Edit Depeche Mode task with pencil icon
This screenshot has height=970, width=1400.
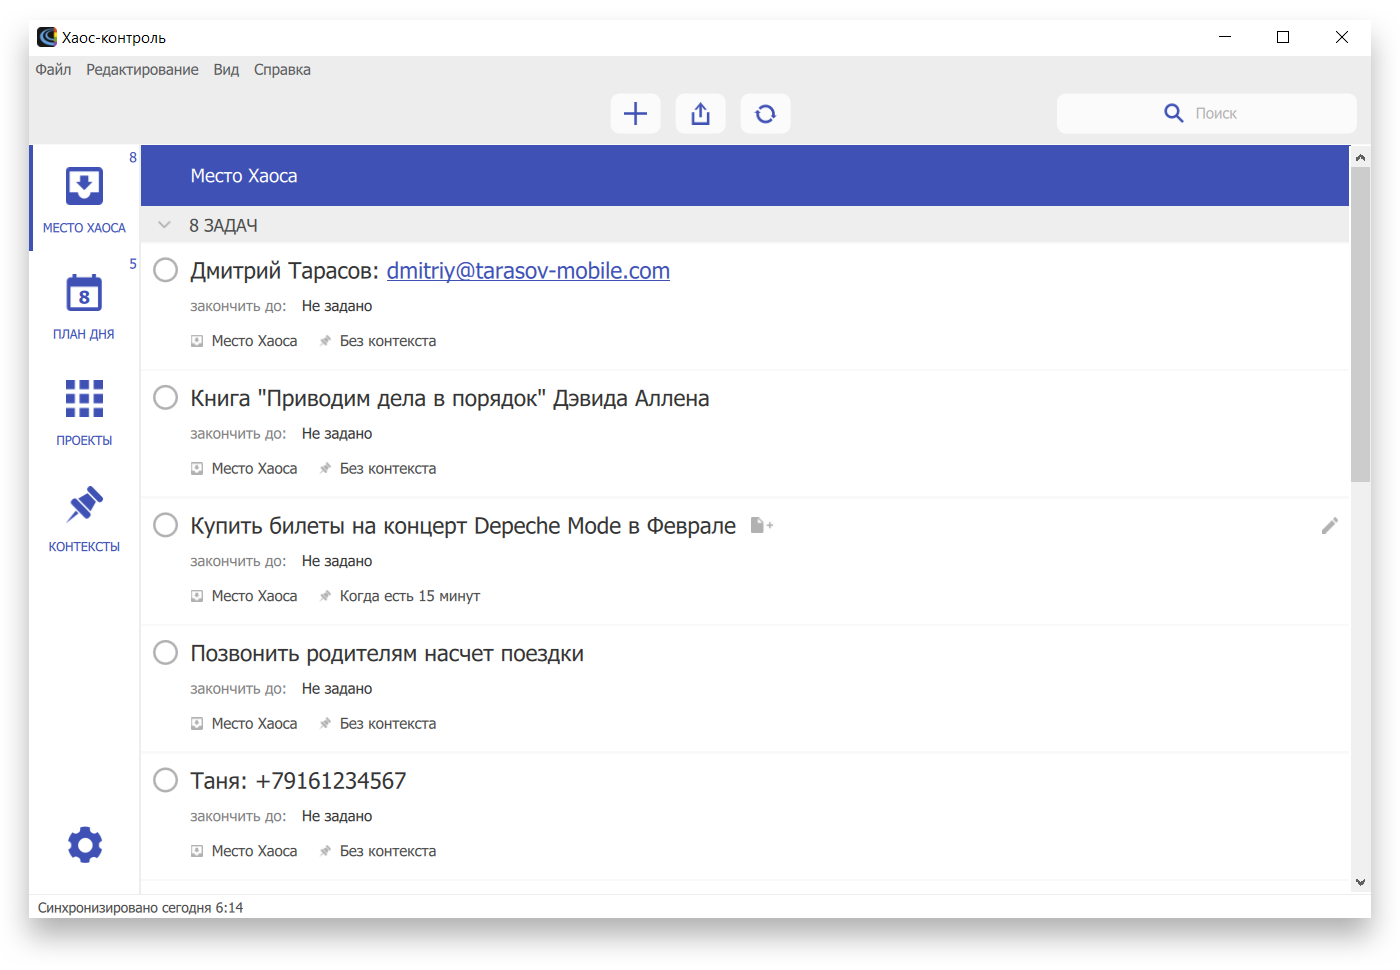[1329, 526]
